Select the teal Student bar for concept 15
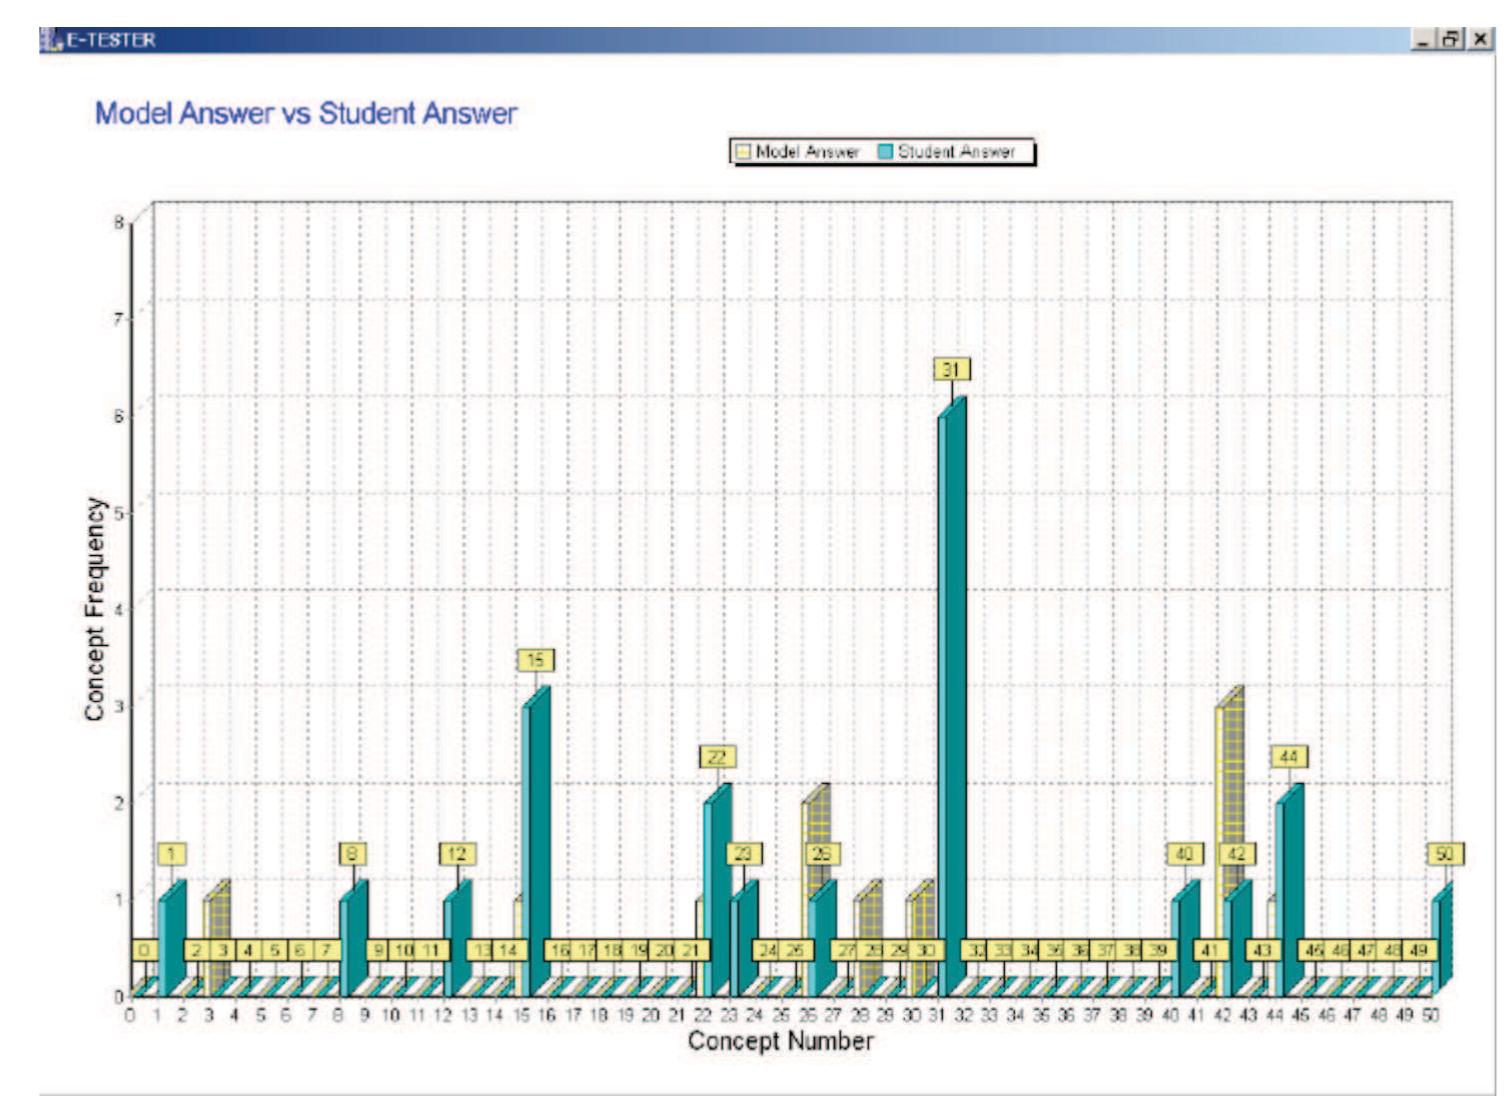 536,841
